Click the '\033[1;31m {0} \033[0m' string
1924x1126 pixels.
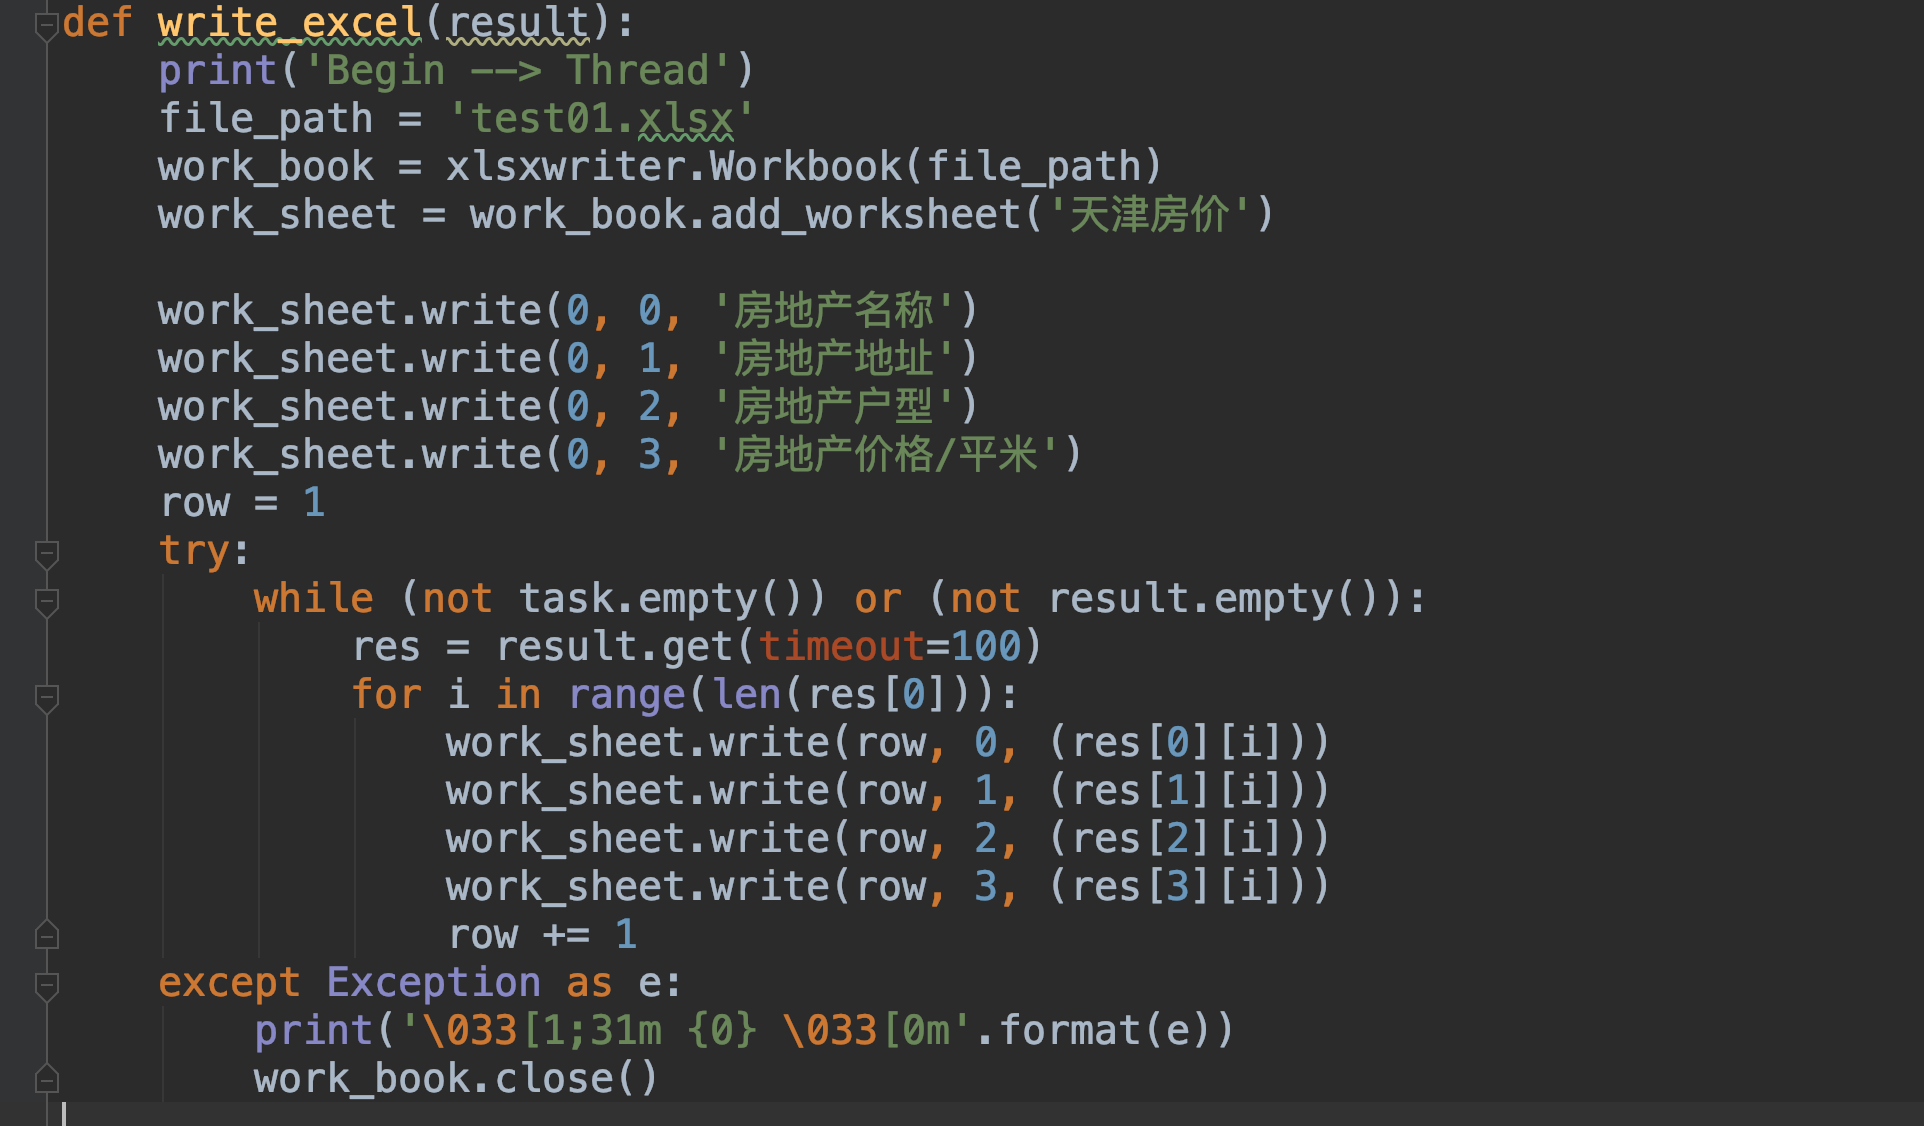click(x=686, y=1031)
